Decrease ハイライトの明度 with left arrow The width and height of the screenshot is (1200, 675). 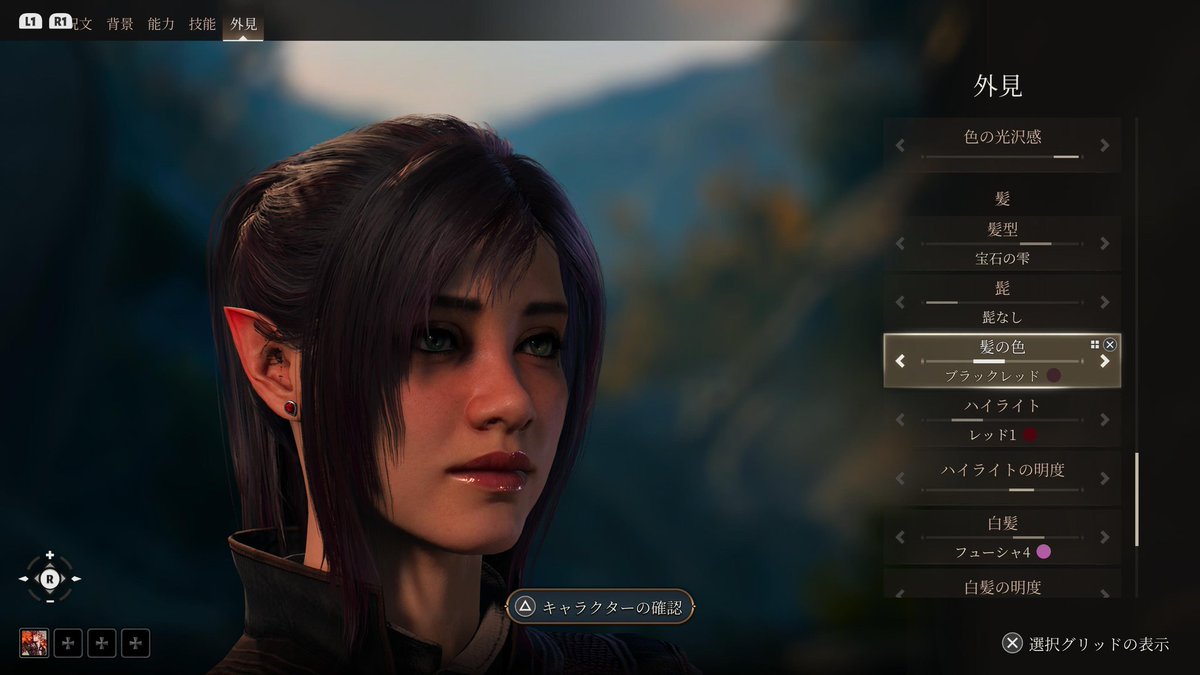[900, 478]
